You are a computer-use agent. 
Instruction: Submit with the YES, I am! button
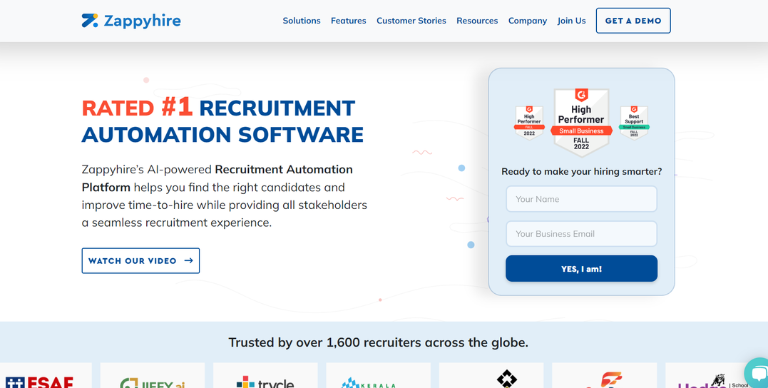tap(581, 268)
